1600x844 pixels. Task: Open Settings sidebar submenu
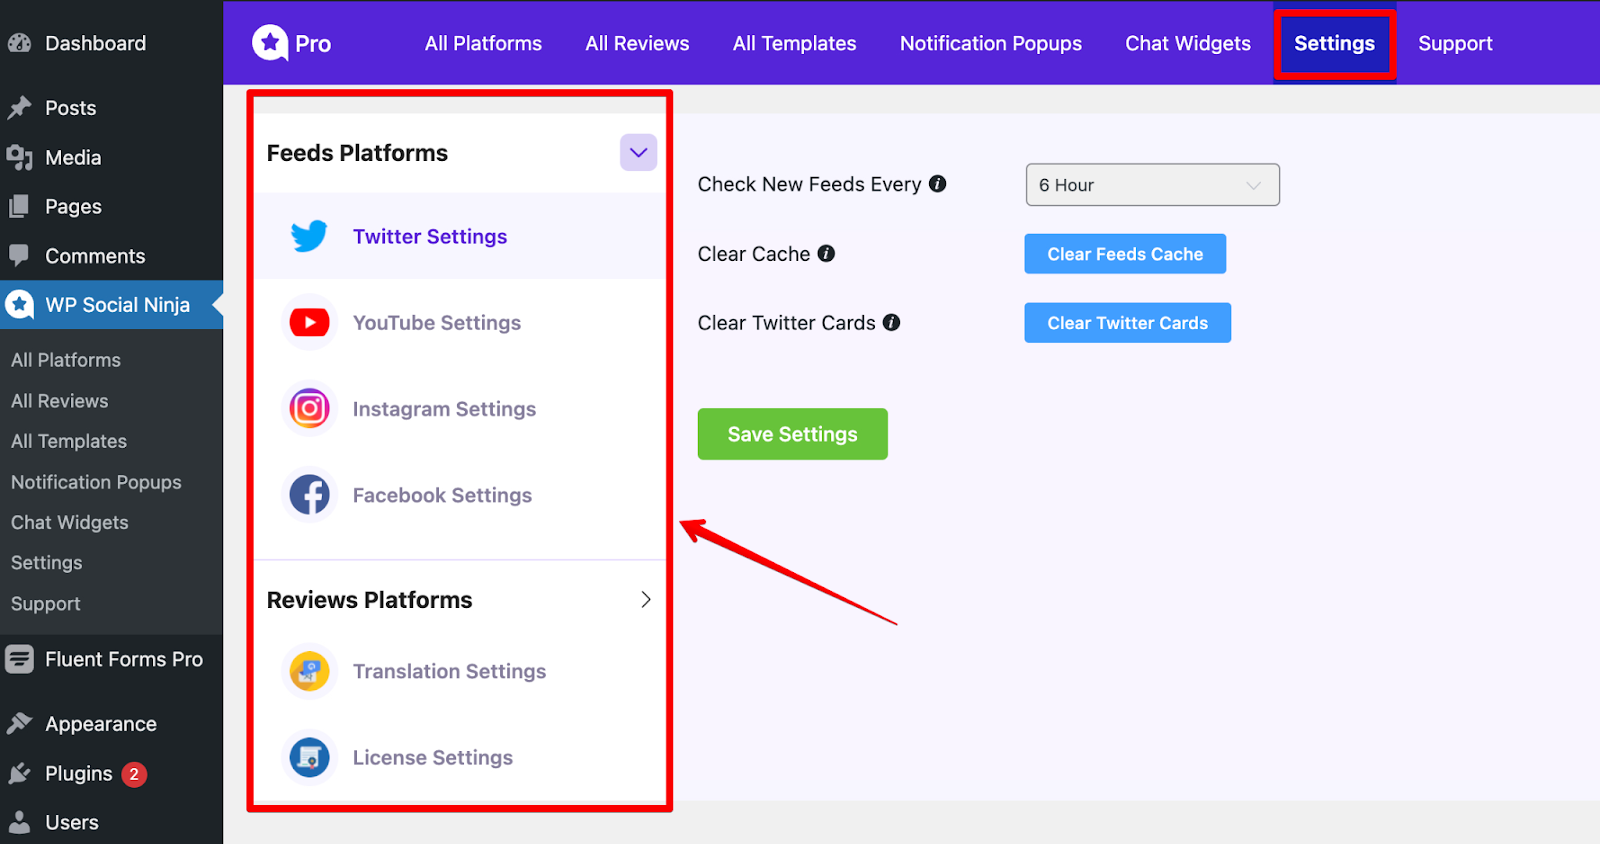(x=47, y=563)
